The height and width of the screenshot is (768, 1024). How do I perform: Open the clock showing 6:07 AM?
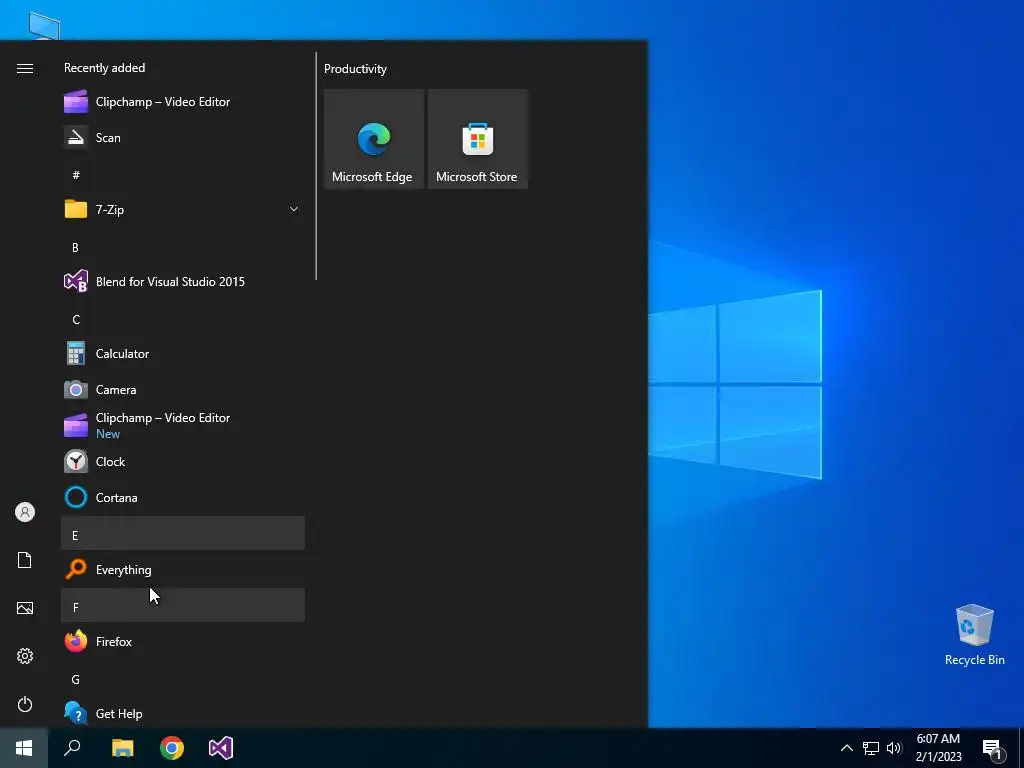[938, 748]
